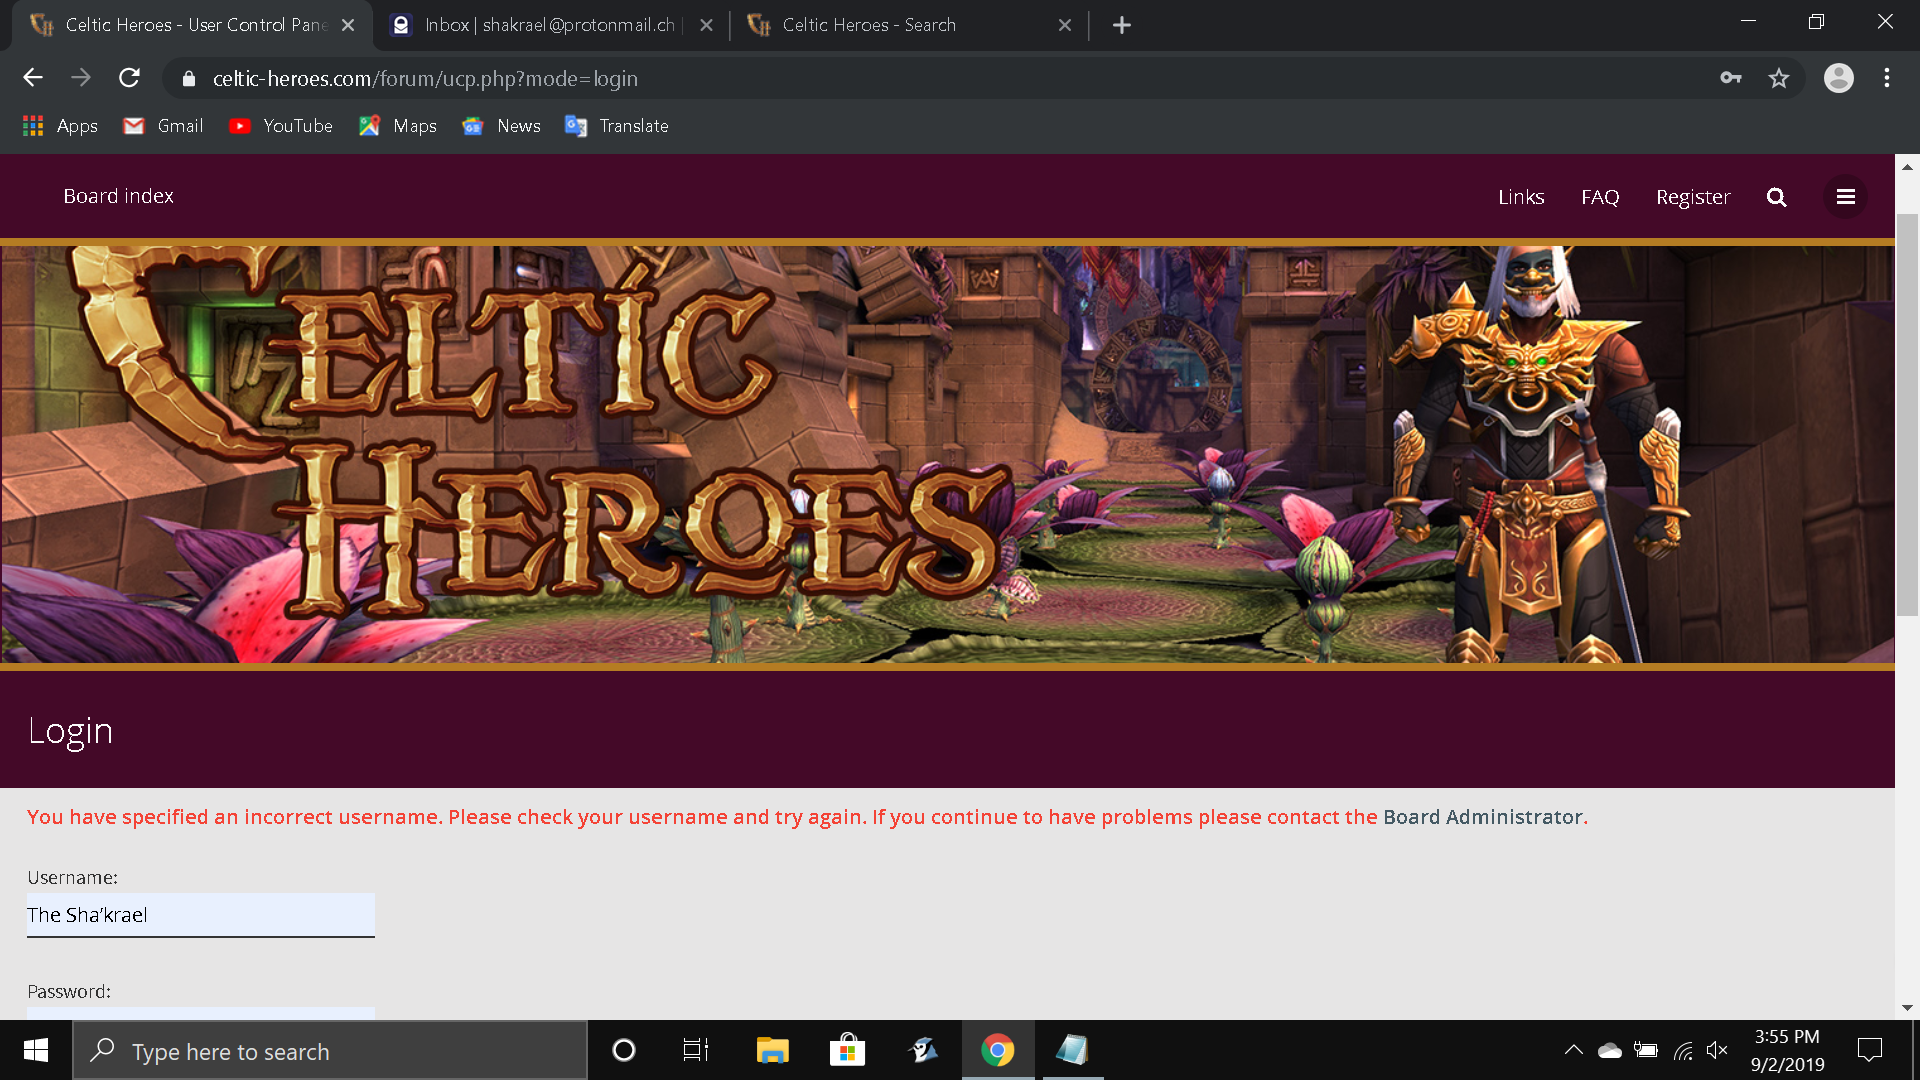The width and height of the screenshot is (1920, 1080).
Task: Open the Links menu in forum header
Action: click(x=1521, y=197)
